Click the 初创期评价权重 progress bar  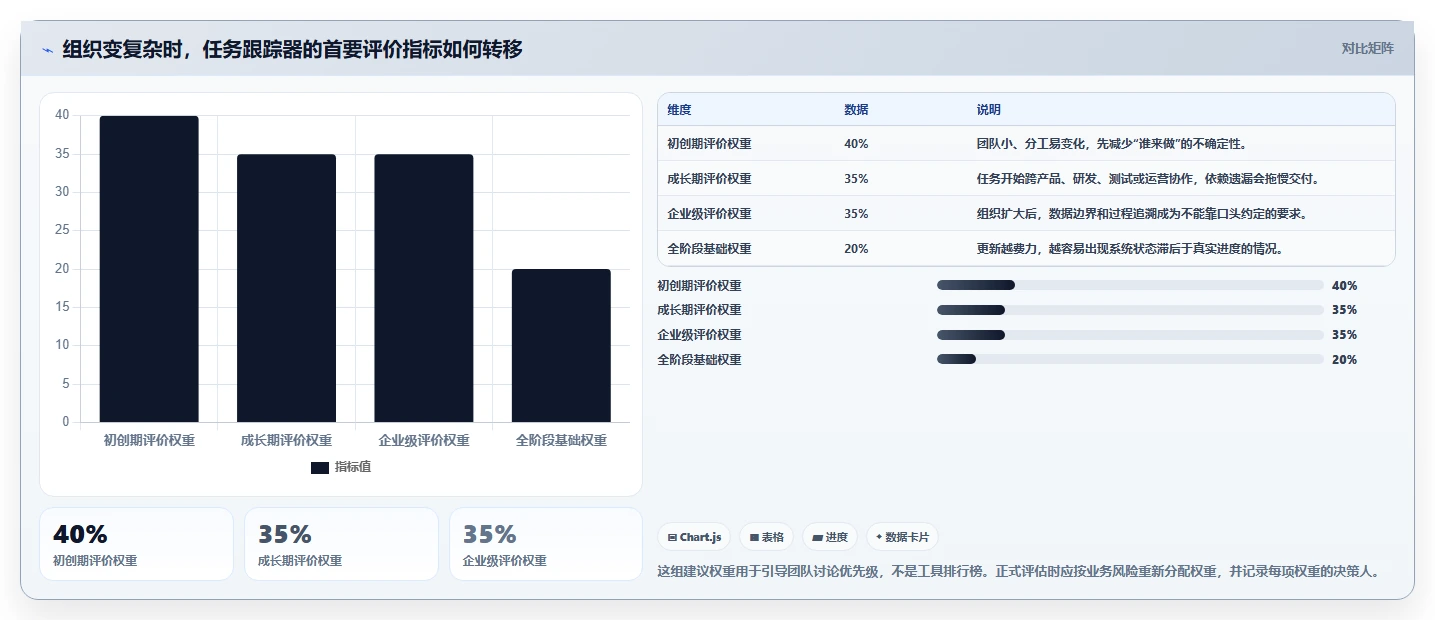(1130, 285)
